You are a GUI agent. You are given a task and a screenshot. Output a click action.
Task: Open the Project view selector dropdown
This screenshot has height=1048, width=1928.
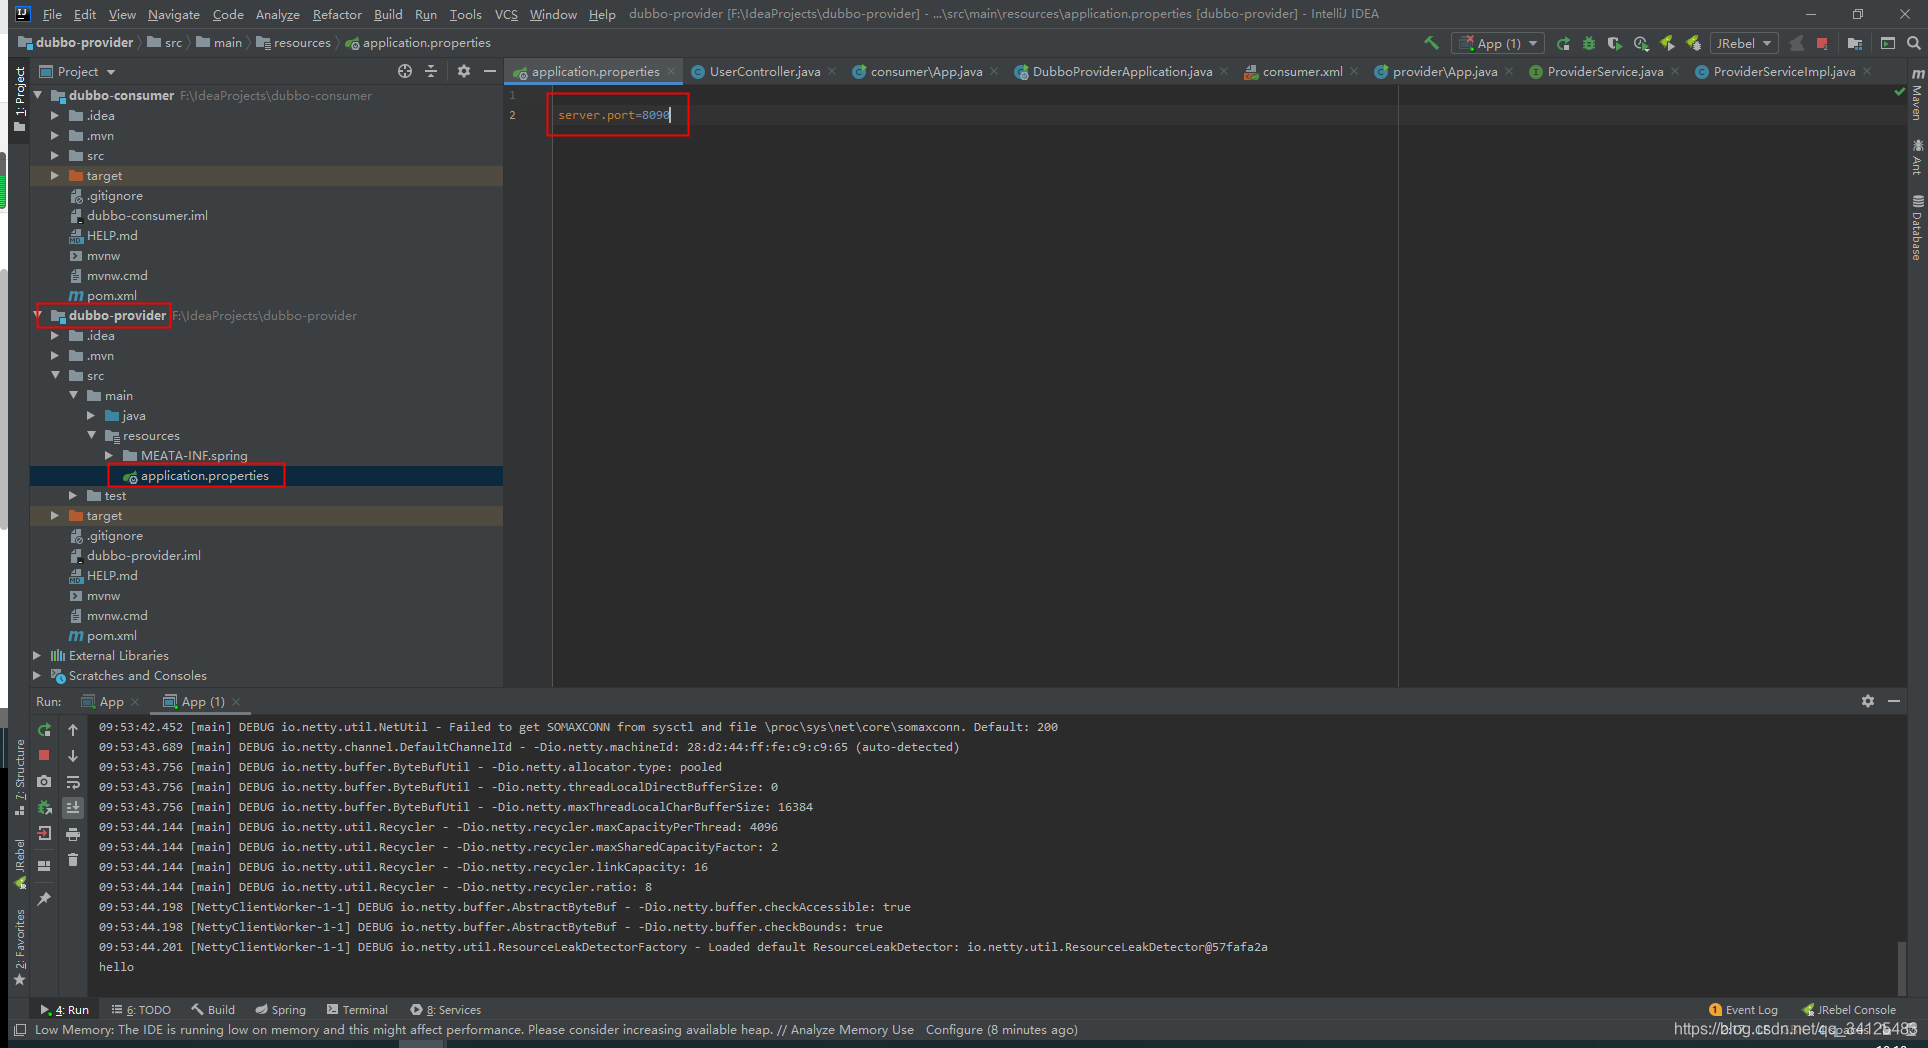click(x=78, y=71)
